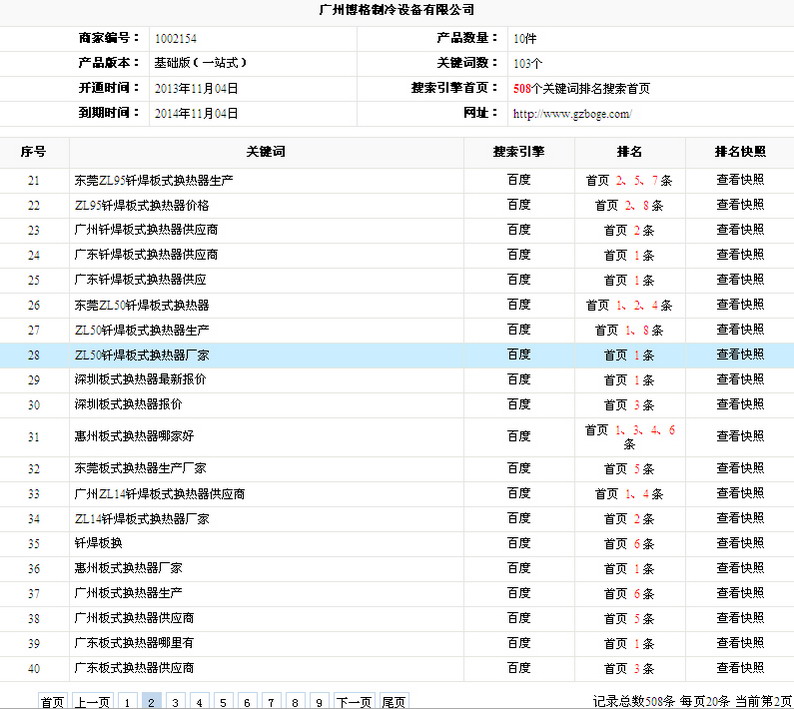Select keyword 广东板式换热器哪里有
The height and width of the screenshot is (709, 794).
134,643
